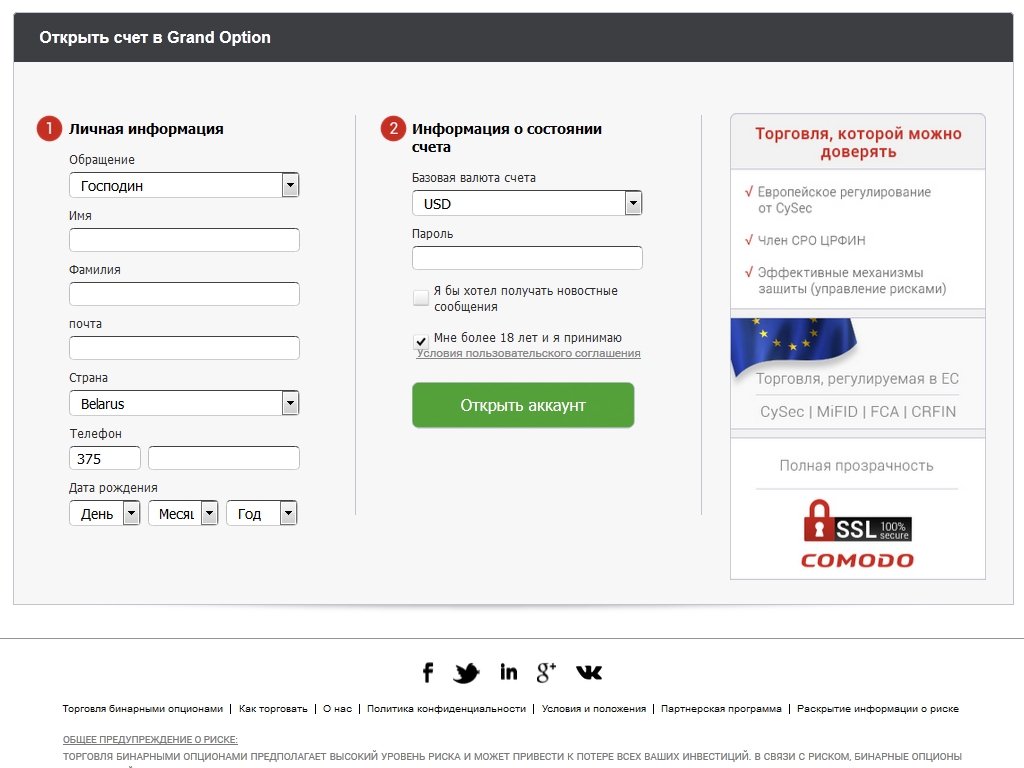This screenshot has width=1024, height=768.
Task: Focus the Пароль password field
Action: pyautogui.click(x=527, y=258)
